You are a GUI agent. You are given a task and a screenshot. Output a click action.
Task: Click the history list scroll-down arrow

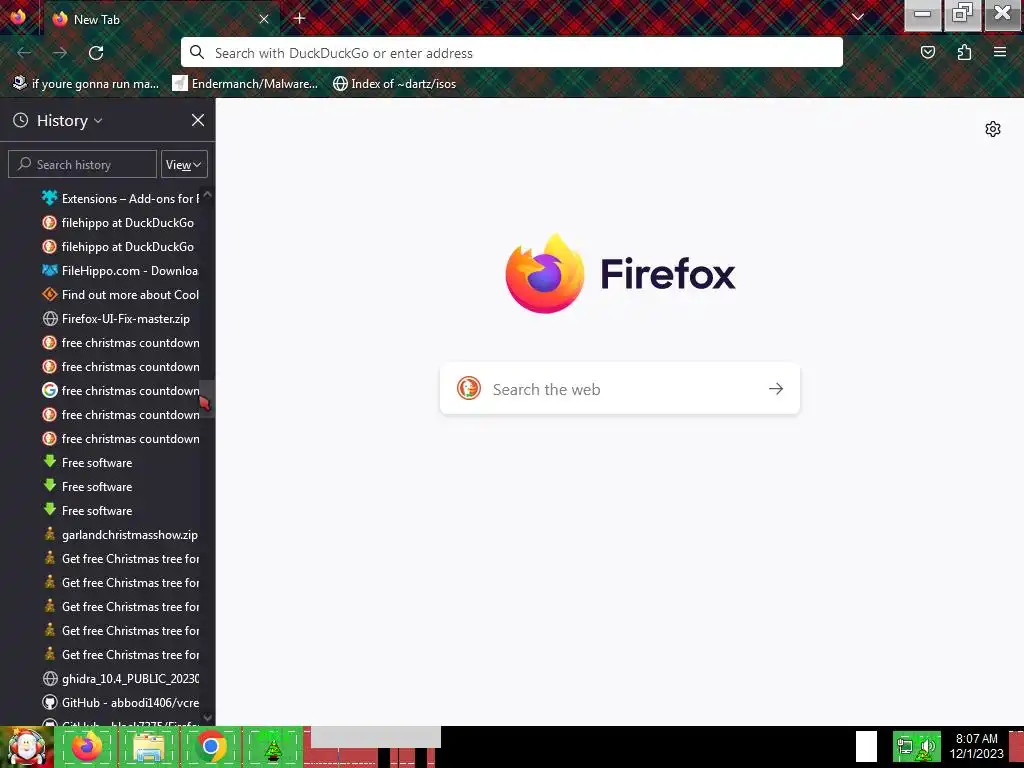(208, 718)
